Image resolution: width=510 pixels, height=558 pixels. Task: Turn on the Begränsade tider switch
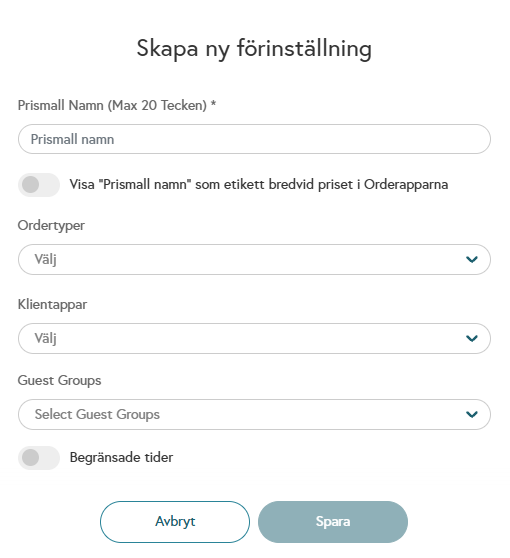[x=39, y=458]
